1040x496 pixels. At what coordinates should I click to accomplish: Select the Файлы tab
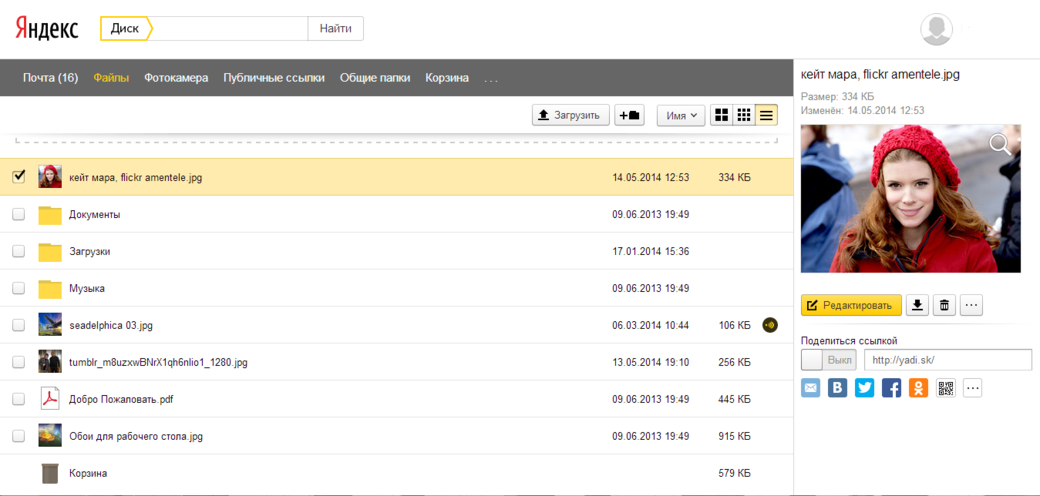111,78
